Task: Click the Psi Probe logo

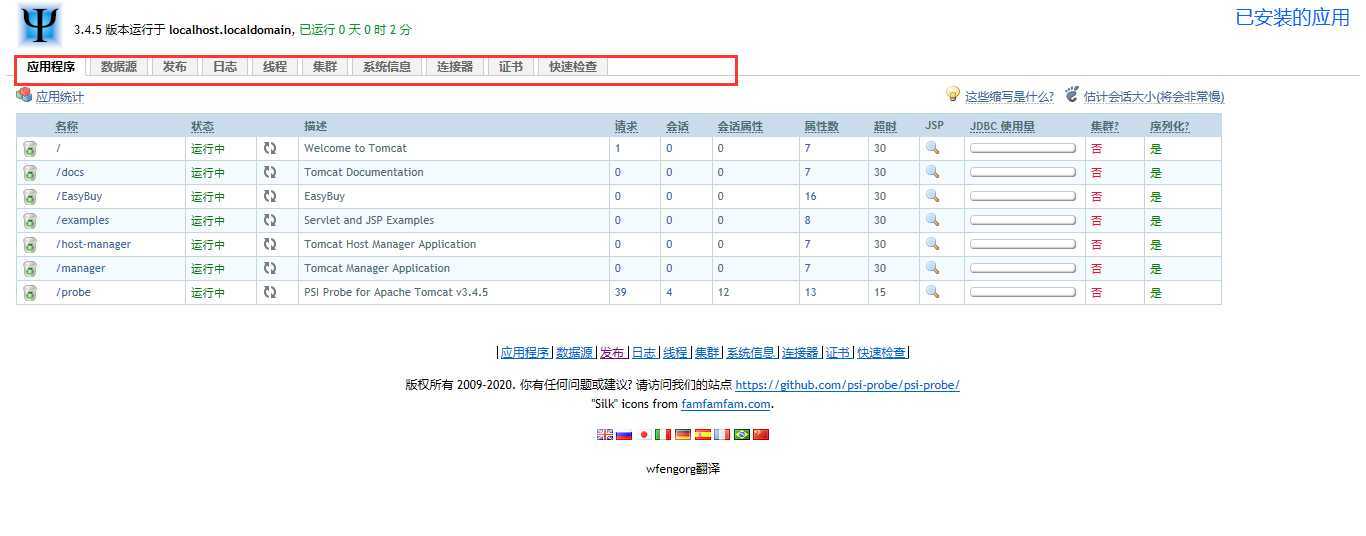Action: pos(40,25)
